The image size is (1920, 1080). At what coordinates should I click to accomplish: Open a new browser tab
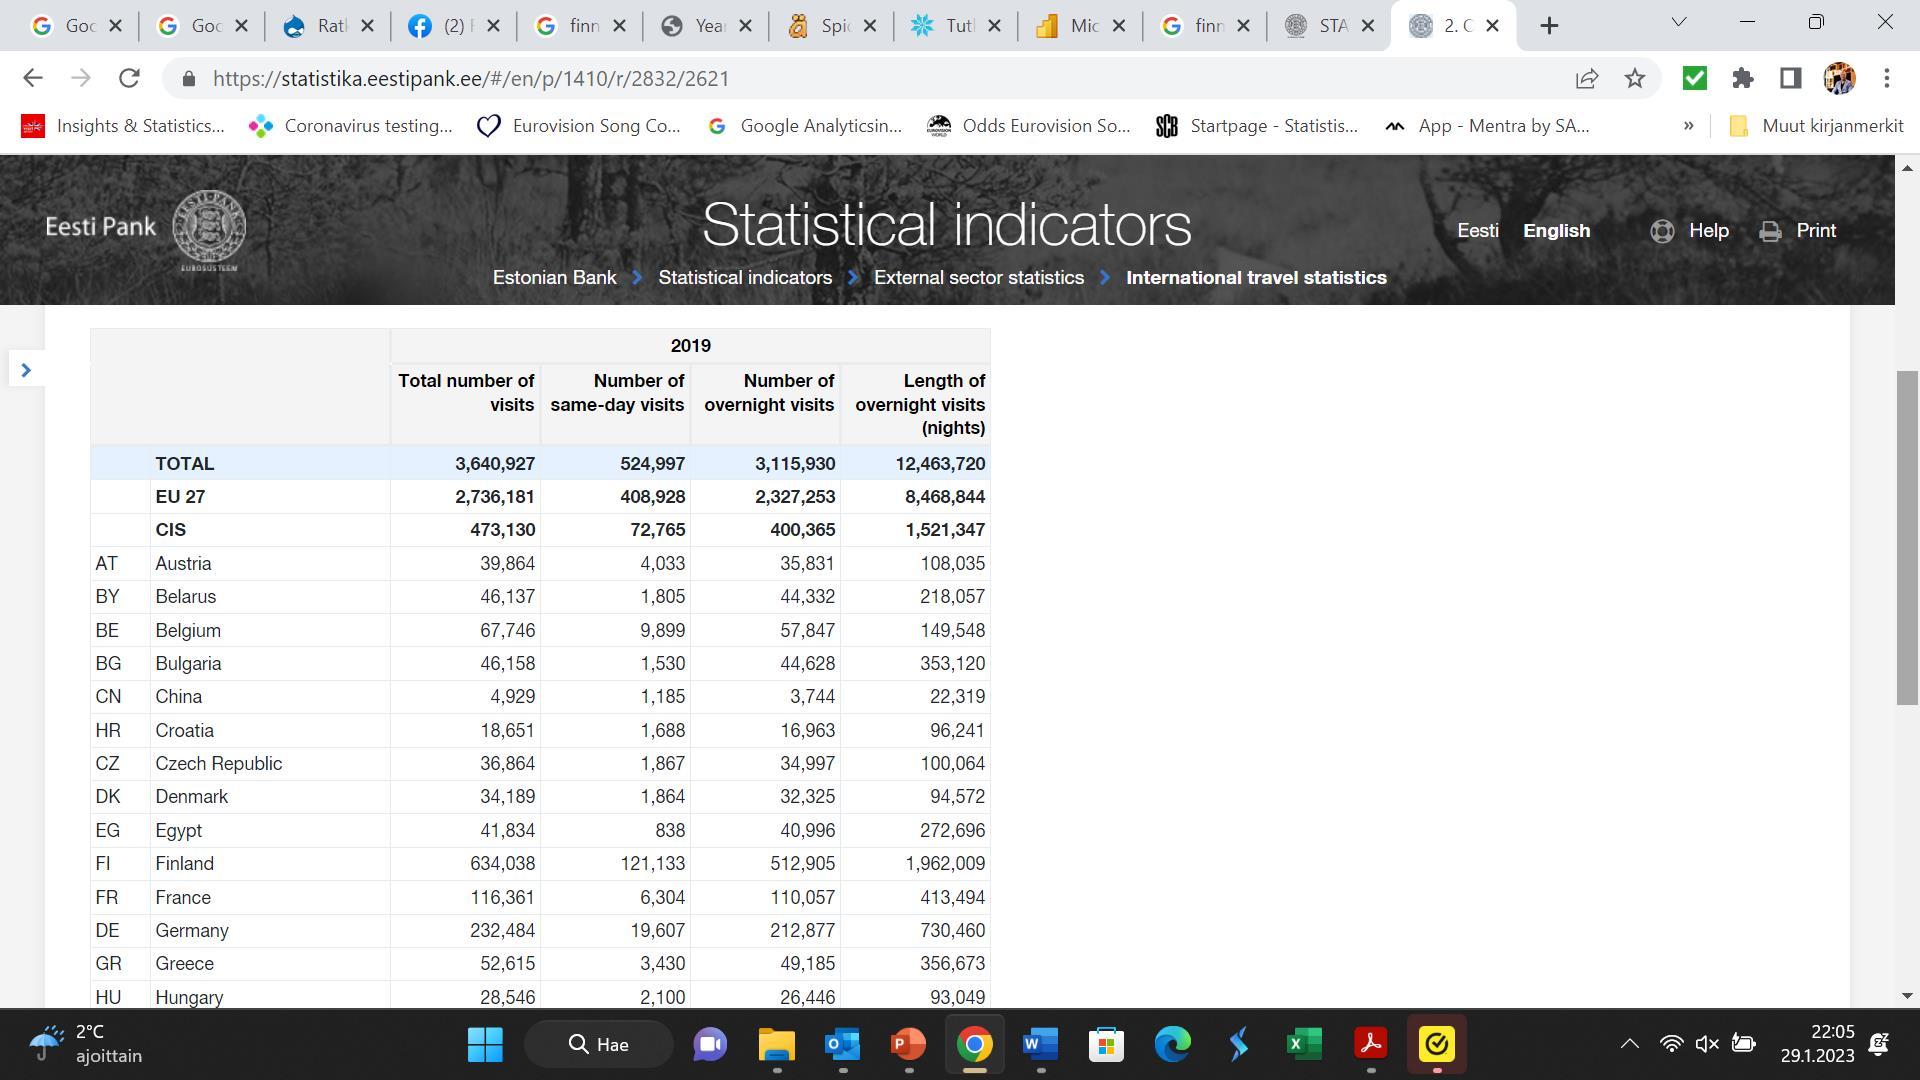(1549, 26)
